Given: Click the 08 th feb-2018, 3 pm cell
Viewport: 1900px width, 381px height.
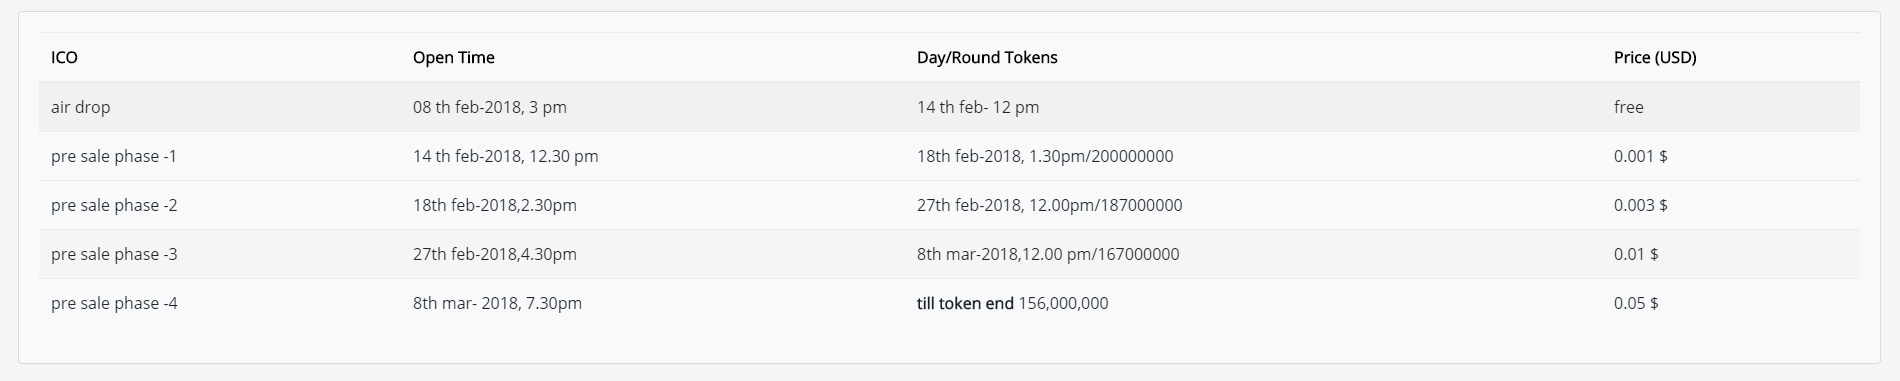Looking at the screenshot, I should [490, 107].
